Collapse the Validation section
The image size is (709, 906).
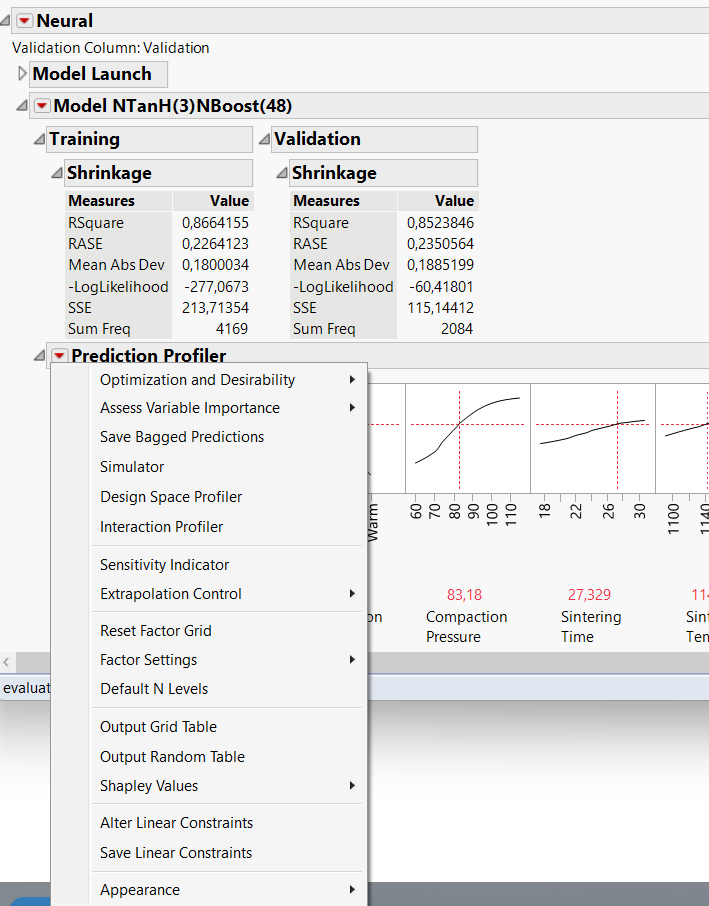click(x=264, y=139)
